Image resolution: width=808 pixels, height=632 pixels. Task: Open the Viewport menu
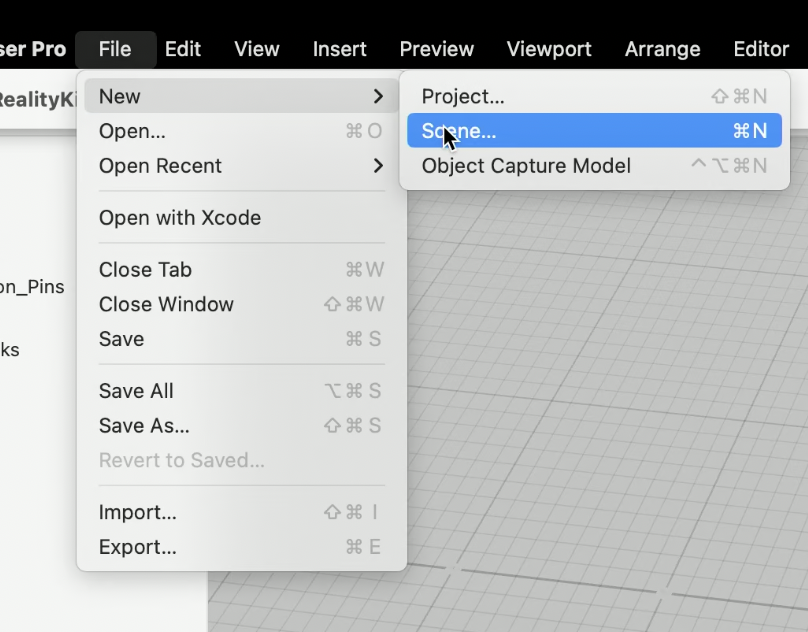(549, 49)
